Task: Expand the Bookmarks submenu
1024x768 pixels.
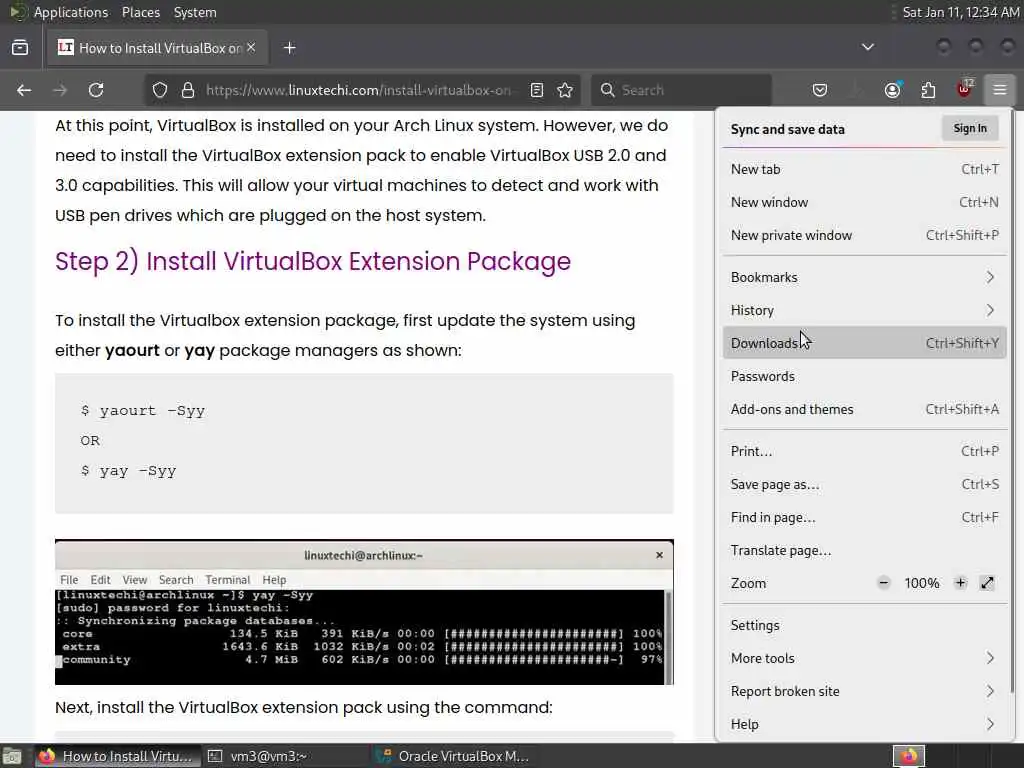Action: point(864,278)
